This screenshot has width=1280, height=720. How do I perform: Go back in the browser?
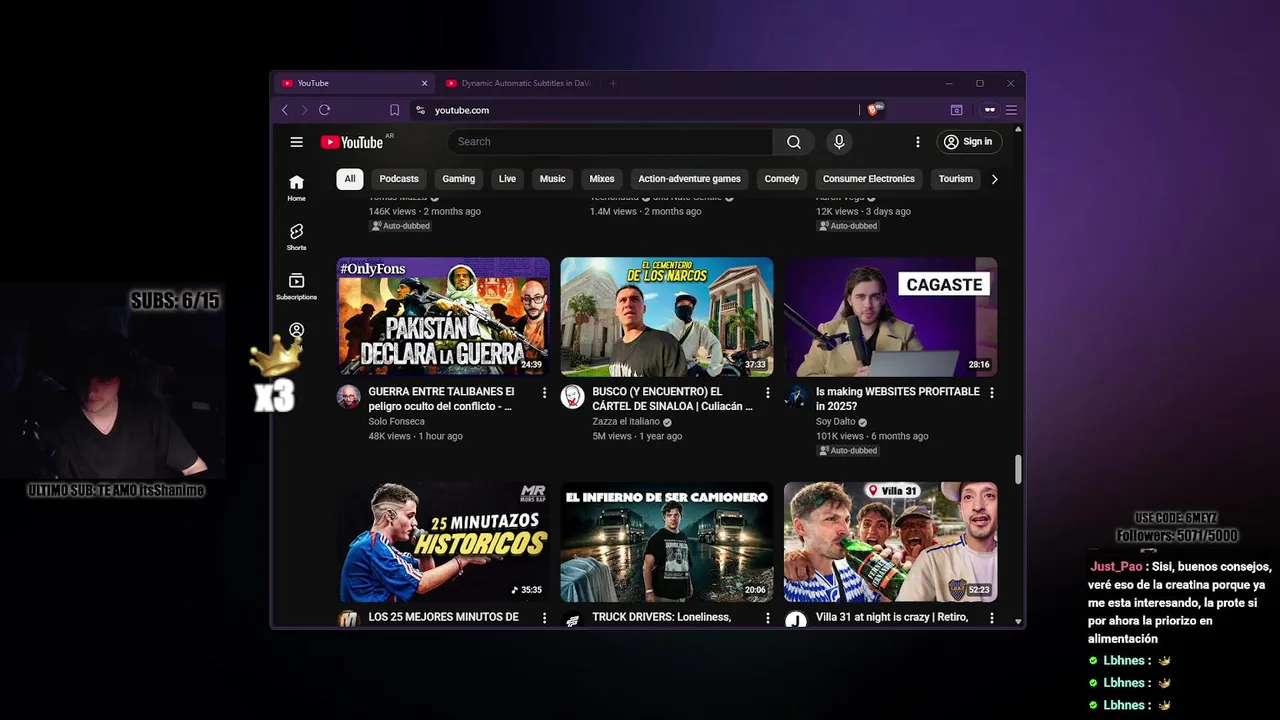285,110
